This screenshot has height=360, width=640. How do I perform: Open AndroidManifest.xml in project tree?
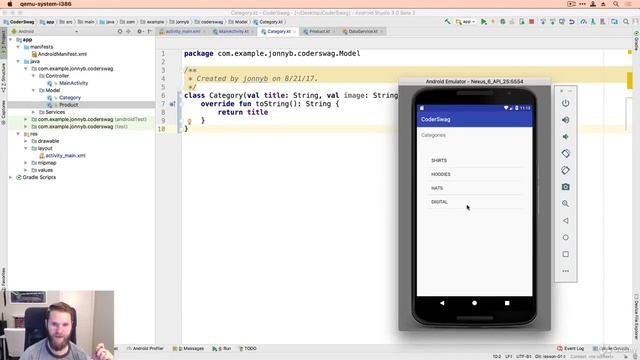pyautogui.click(x=62, y=54)
